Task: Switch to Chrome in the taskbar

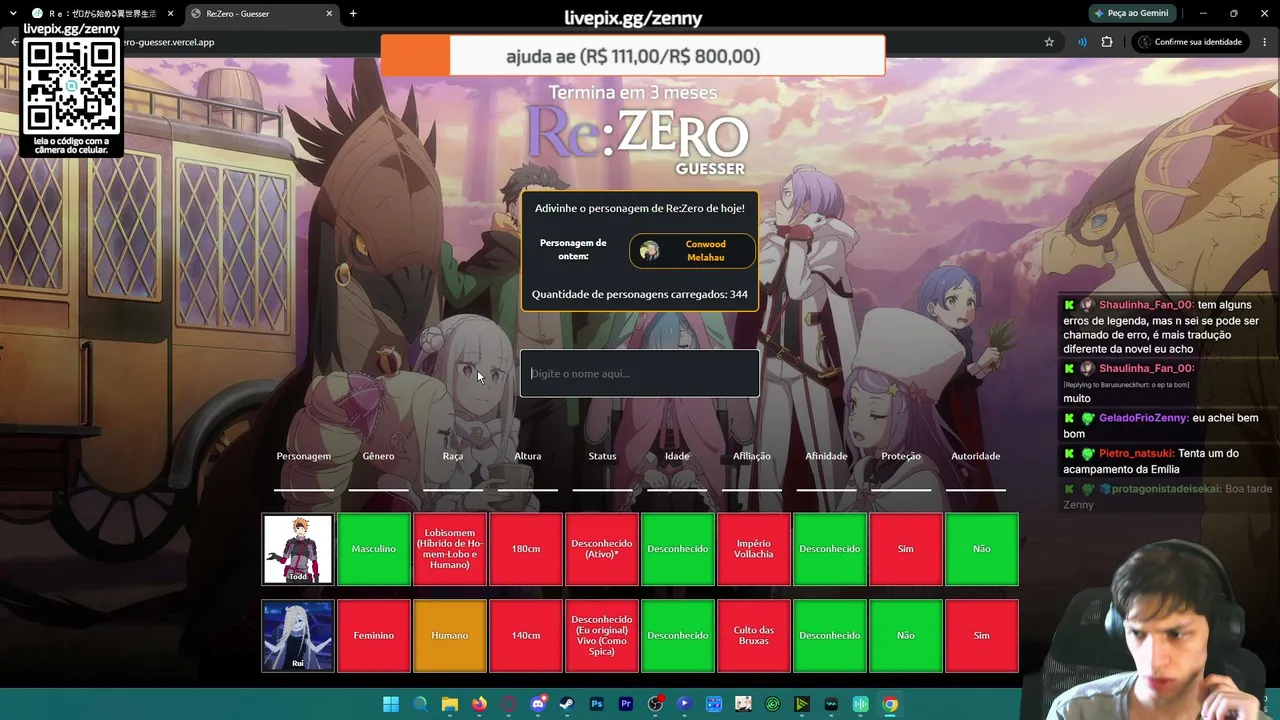Action: click(890, 704)
